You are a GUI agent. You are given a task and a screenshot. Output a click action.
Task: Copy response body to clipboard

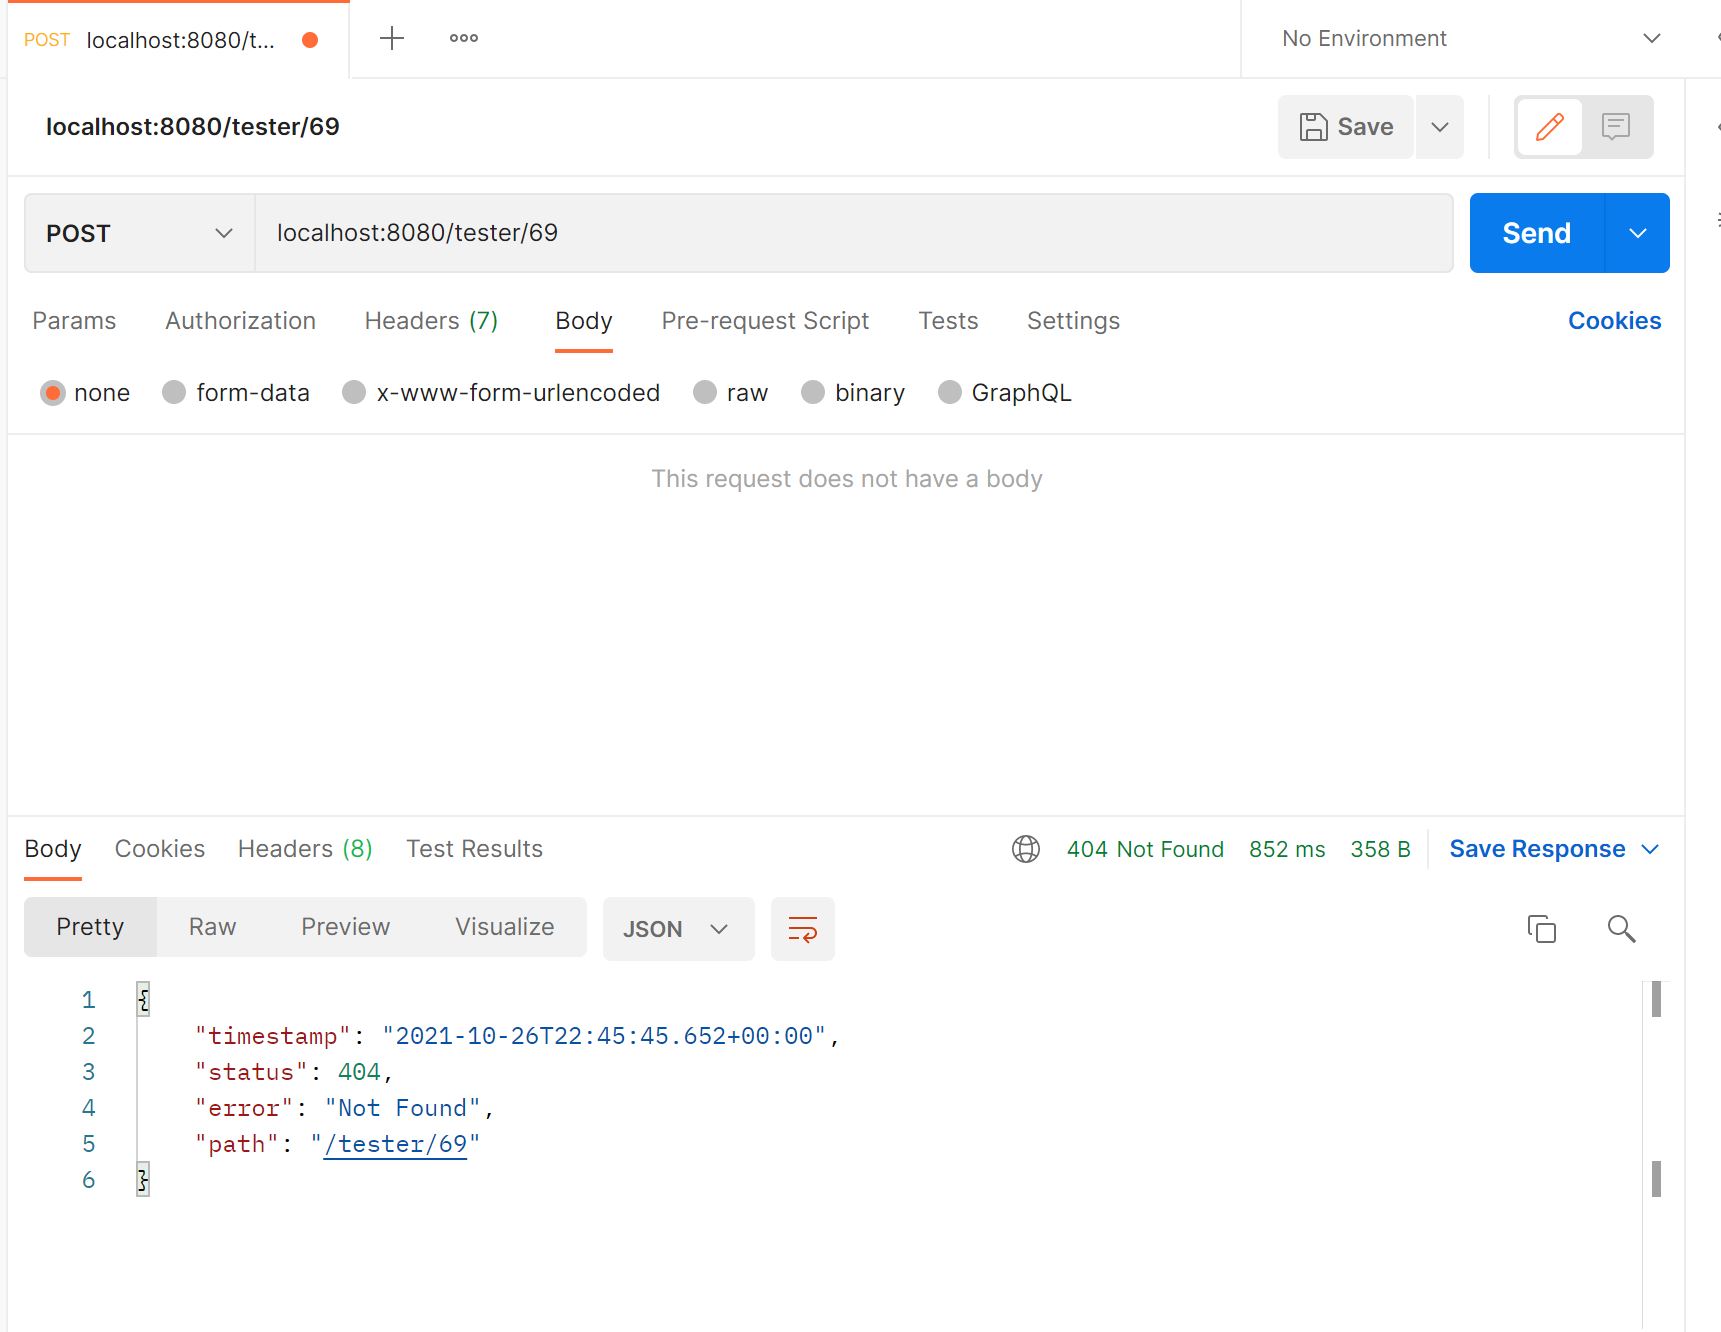pos(1542,929)
